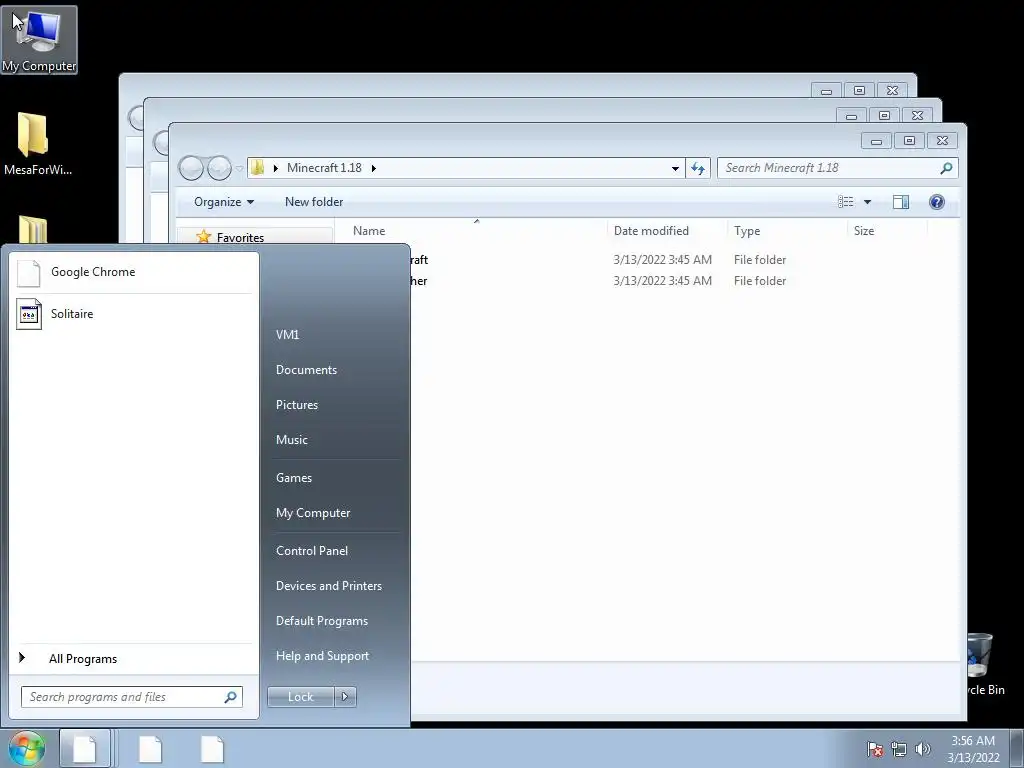Click the Minecraft 1.18 breadcrumb
The height and width of the screenshot is (768, 1024).
click(324, 168)
